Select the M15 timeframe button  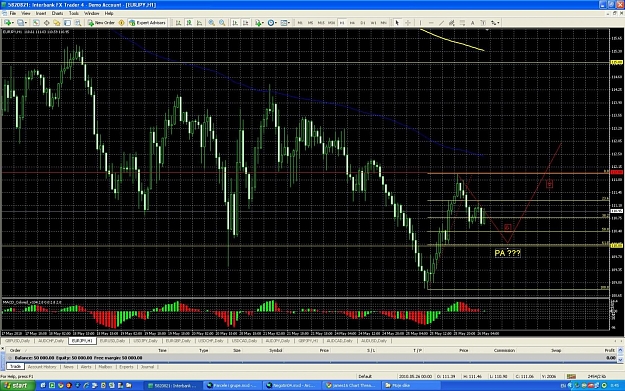point(321,23)
